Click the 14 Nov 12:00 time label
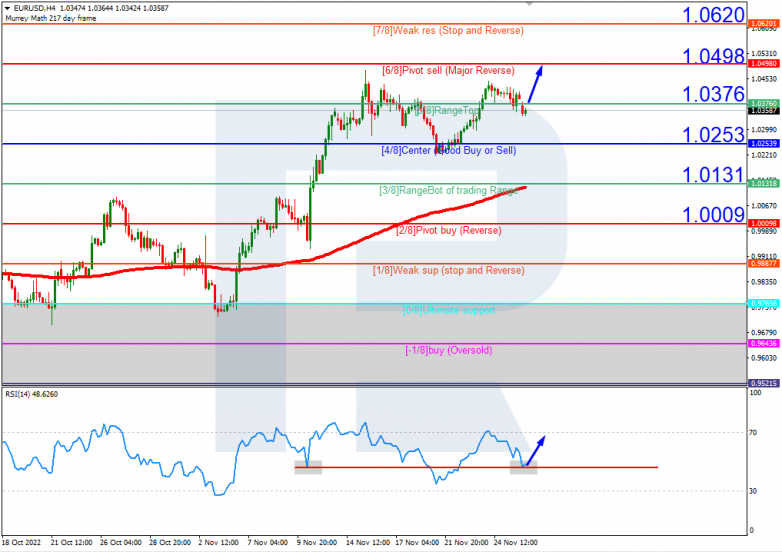Viewport: 782px width, 552px height. point(368,543)
